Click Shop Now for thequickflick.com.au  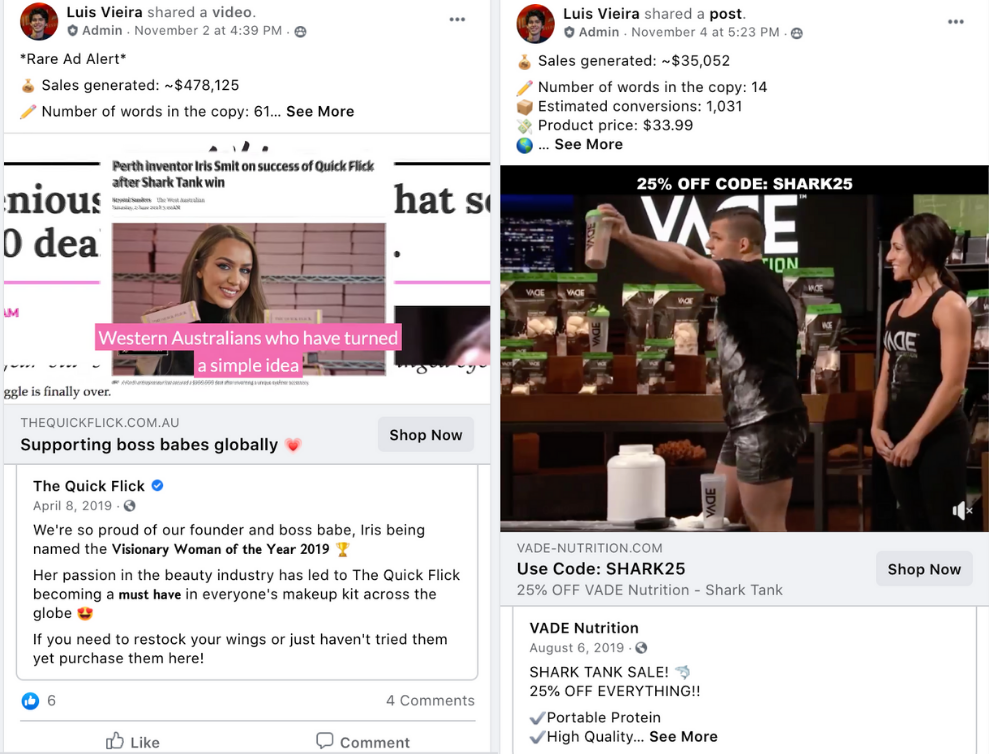[426, 435]
